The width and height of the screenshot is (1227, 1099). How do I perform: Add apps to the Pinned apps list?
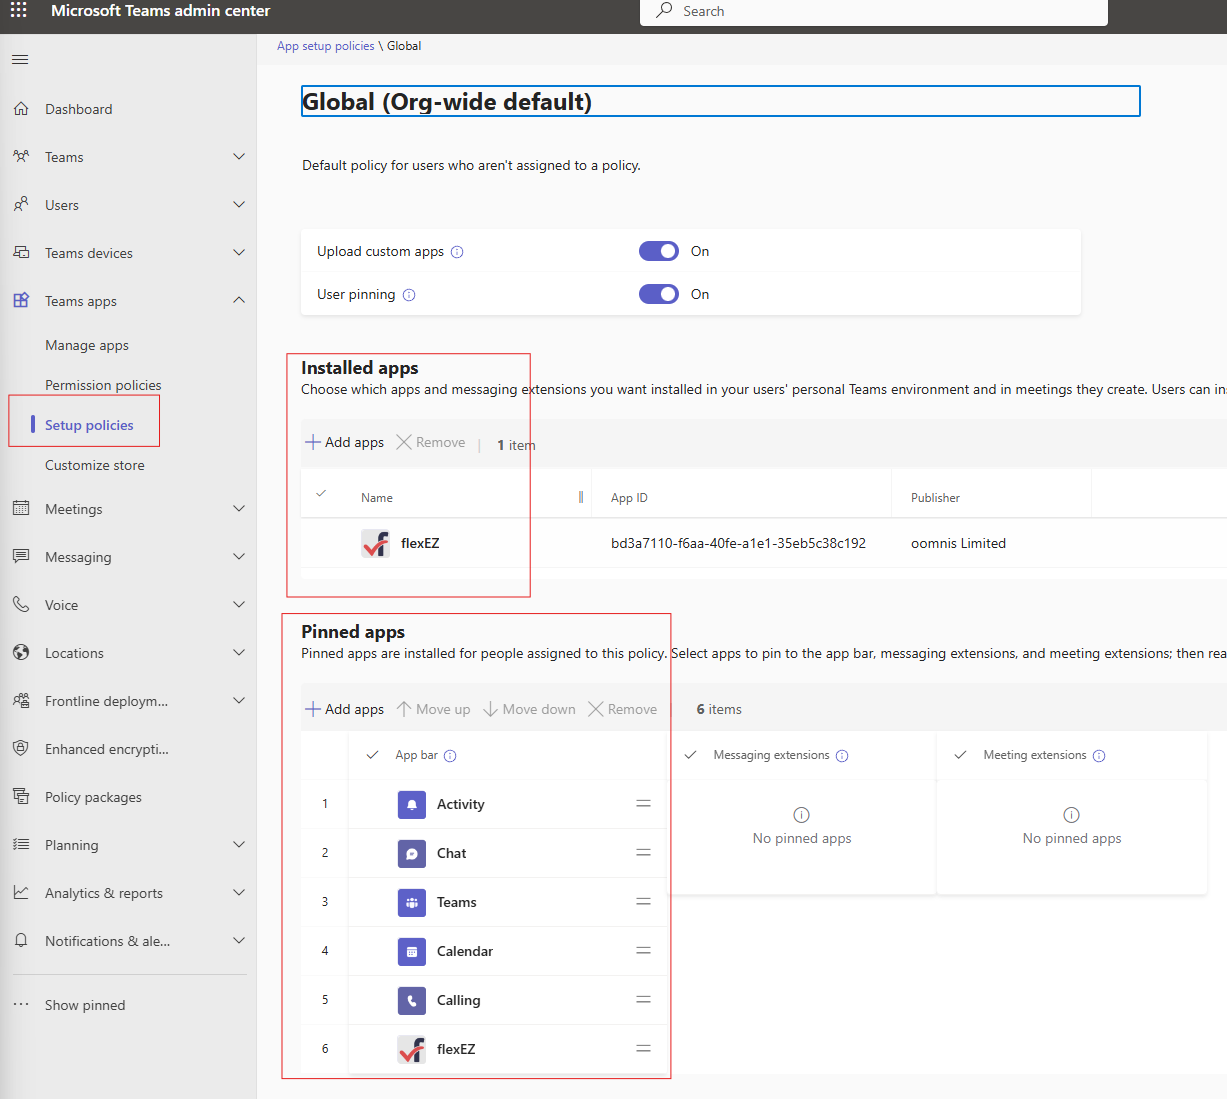[x=345, y=709]
